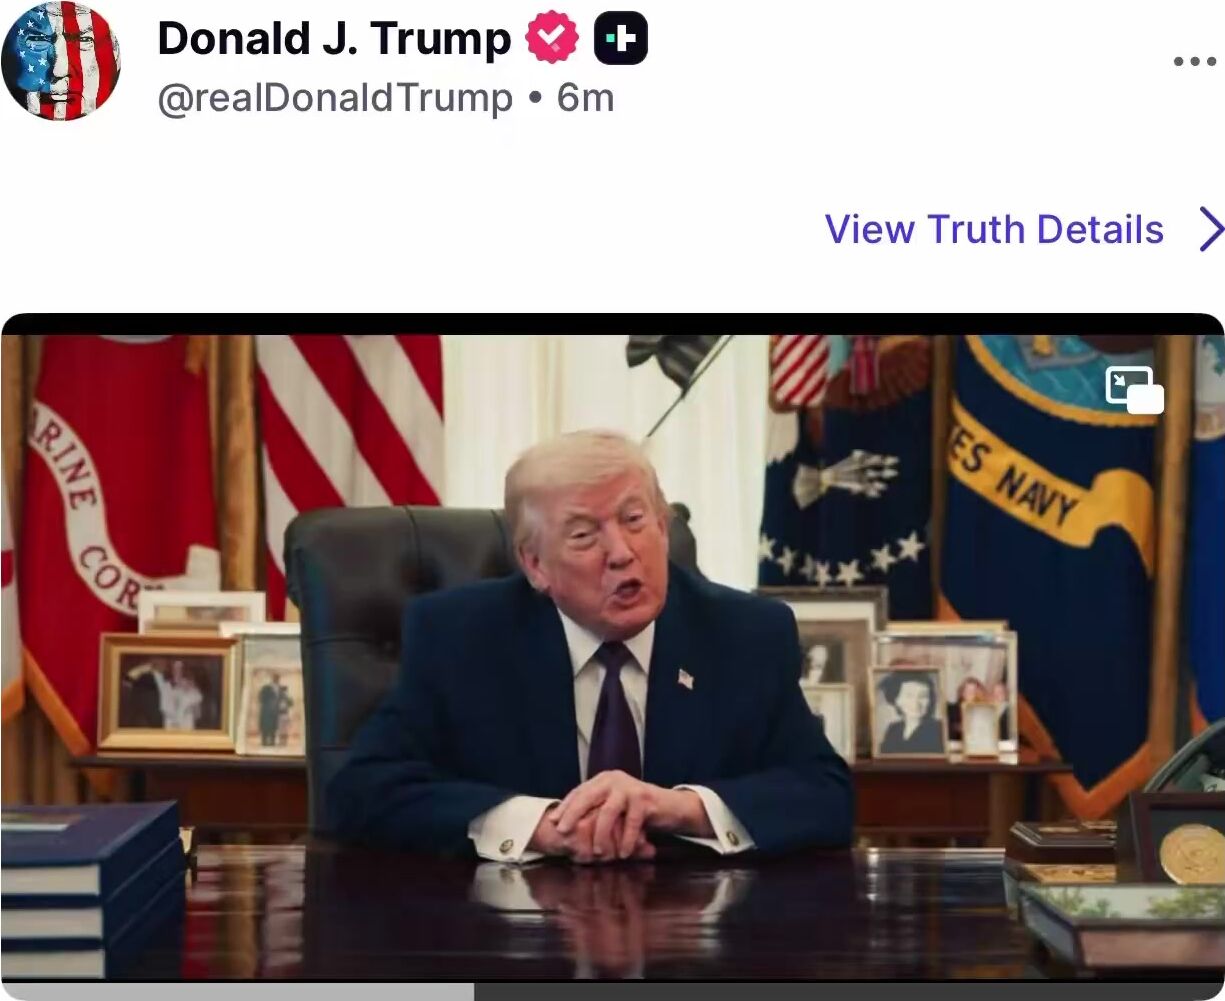The image size is (1225, 1001).
Task: Open View Truth Details
Action: point(994,229)
